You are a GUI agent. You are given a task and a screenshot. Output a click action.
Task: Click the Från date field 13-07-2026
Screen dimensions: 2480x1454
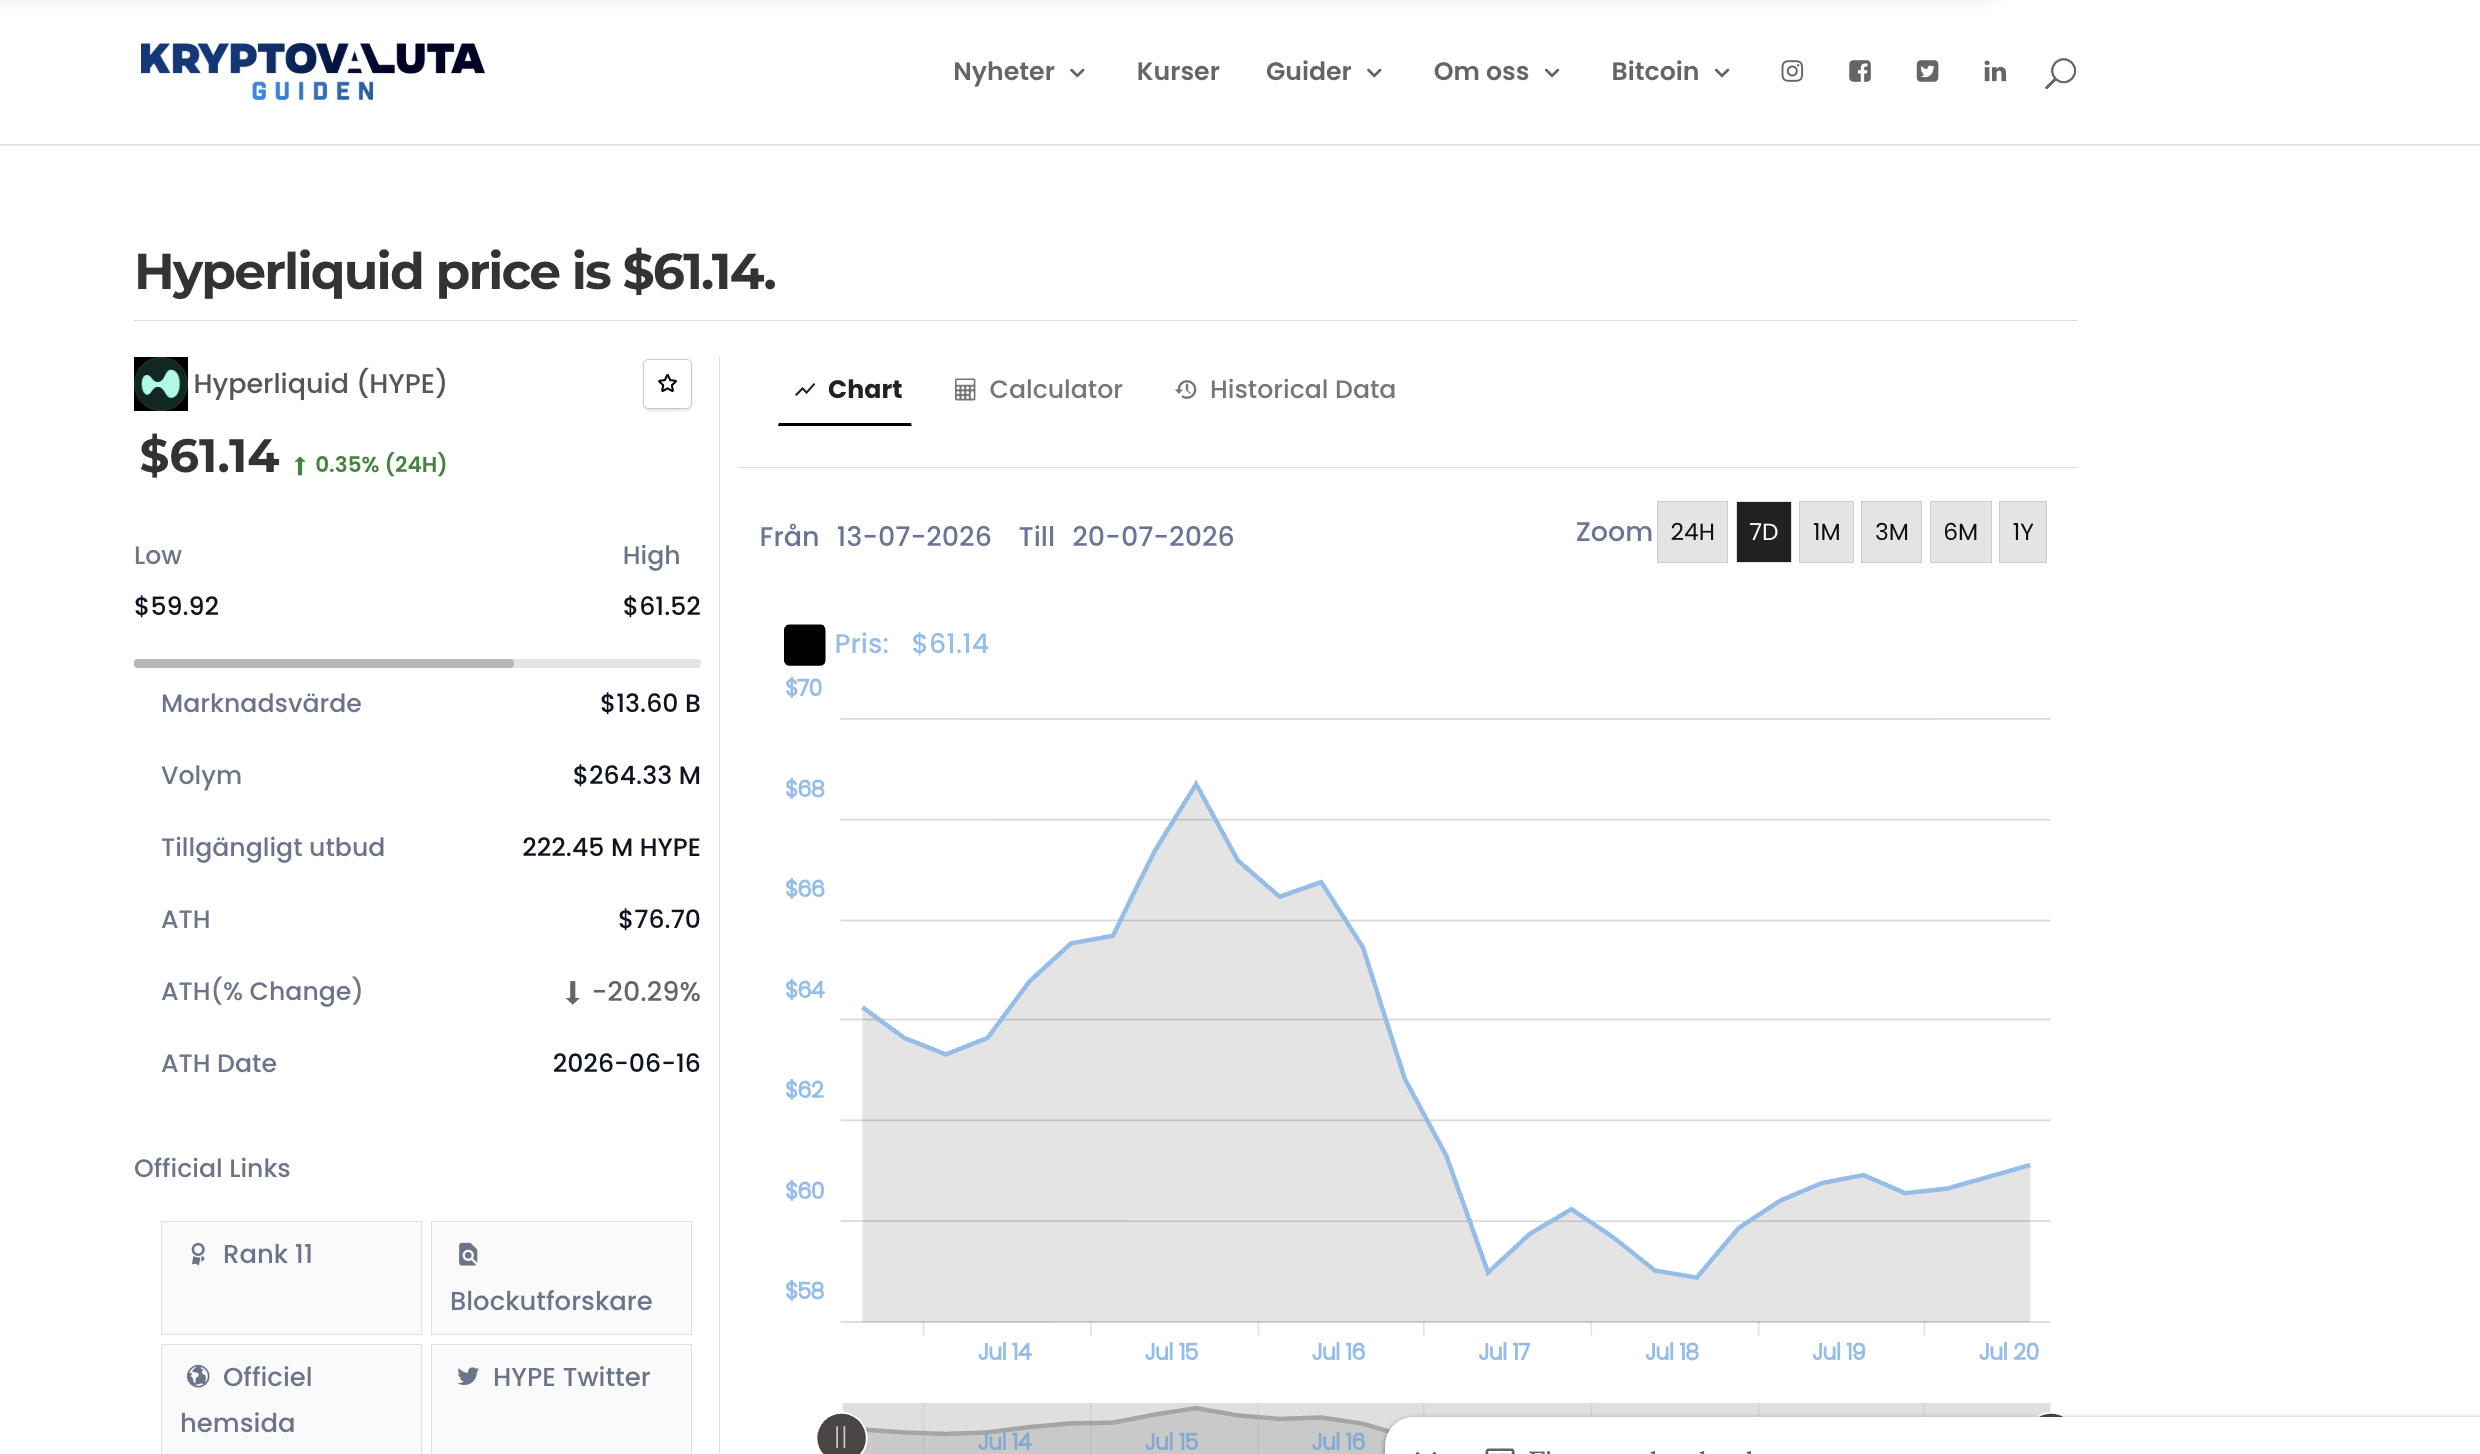(914, 536)
